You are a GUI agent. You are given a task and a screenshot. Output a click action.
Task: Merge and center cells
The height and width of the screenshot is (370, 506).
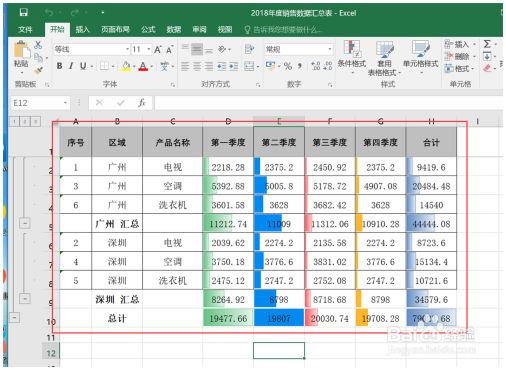(249, 66)
